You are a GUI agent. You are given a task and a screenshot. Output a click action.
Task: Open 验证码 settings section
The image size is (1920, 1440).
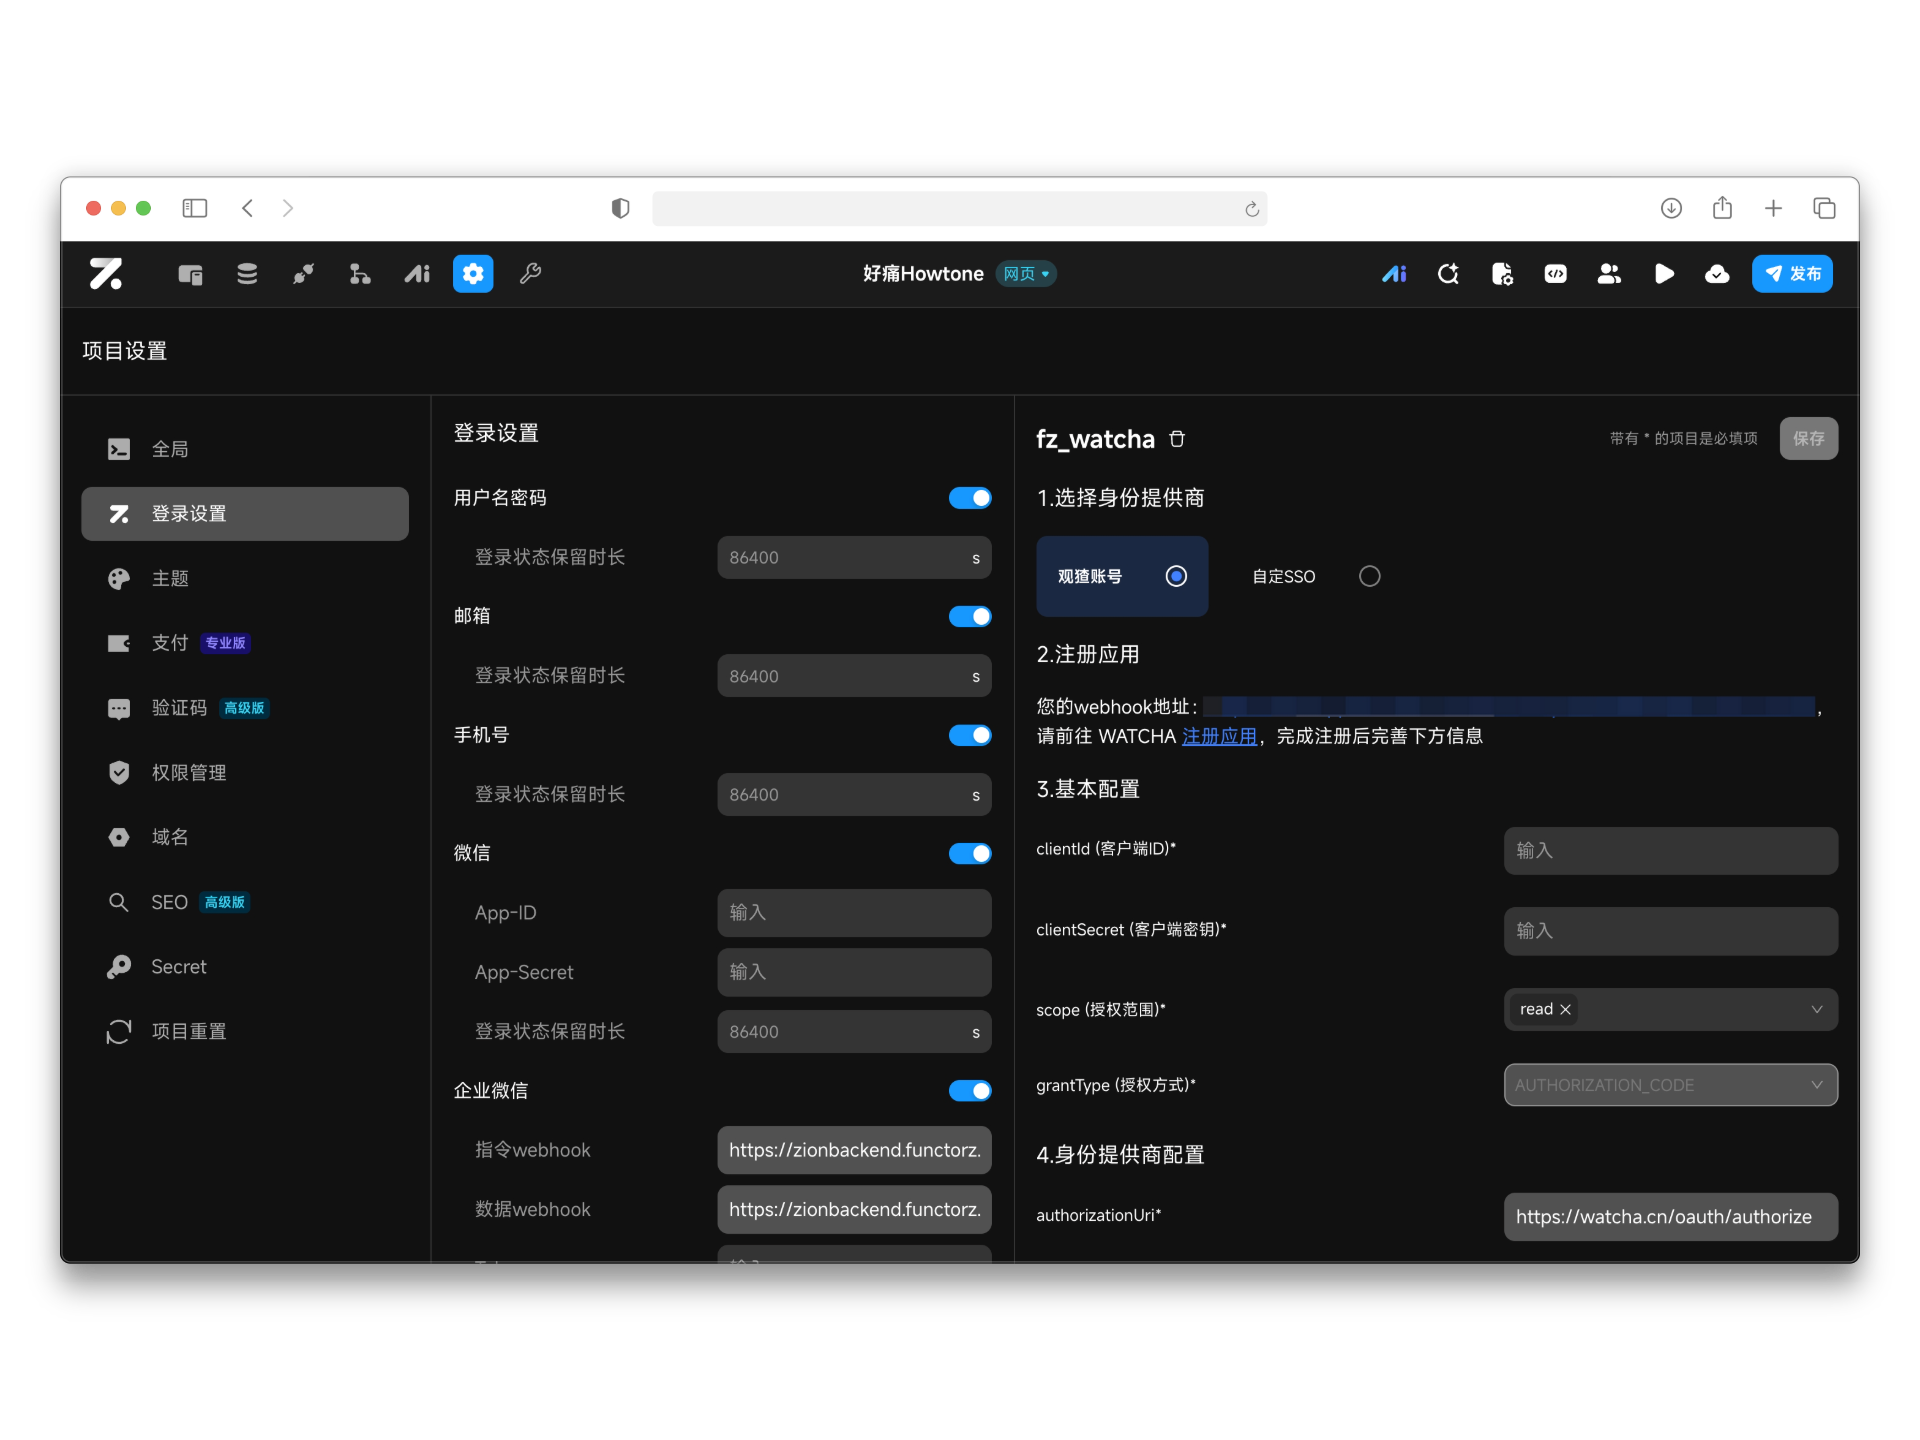[245, 708]
